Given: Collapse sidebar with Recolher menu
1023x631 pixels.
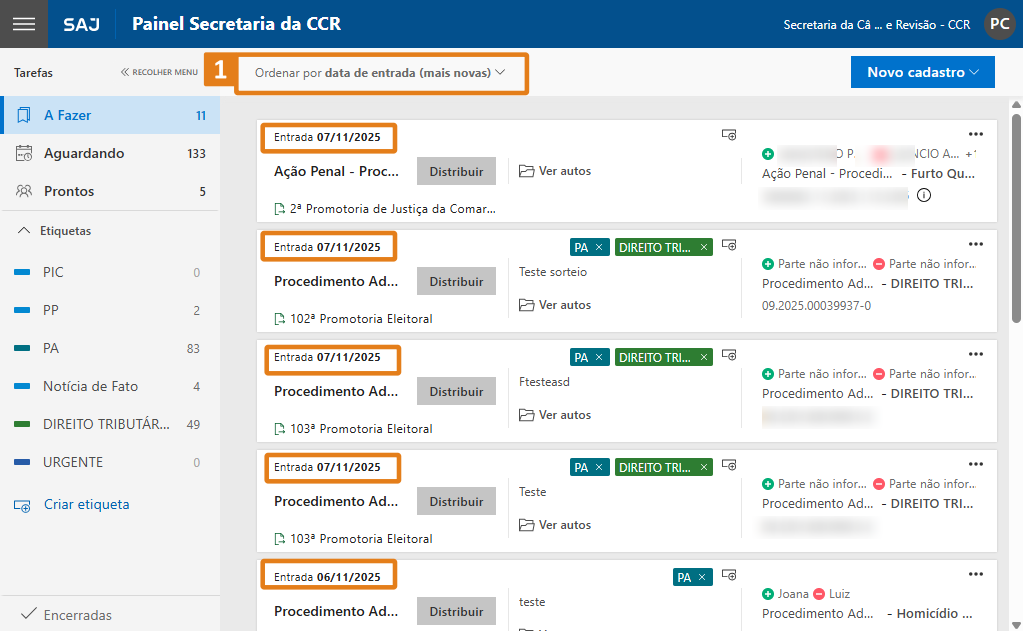Looking at the screenshot, I should 159,72.
